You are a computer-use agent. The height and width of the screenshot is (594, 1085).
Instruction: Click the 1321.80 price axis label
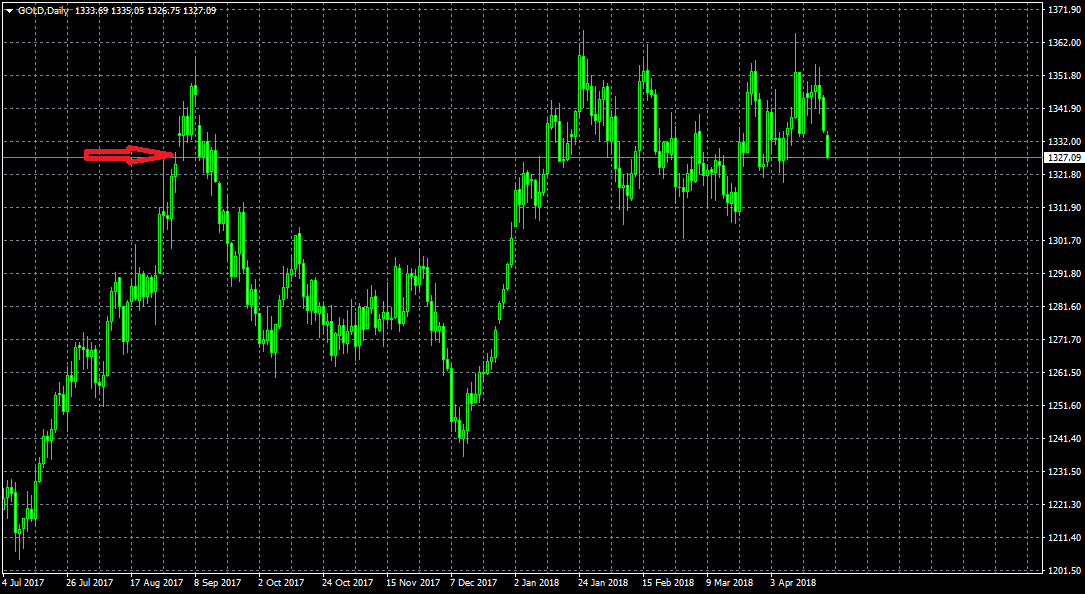pyautogui.click(x=1064, y=175)
